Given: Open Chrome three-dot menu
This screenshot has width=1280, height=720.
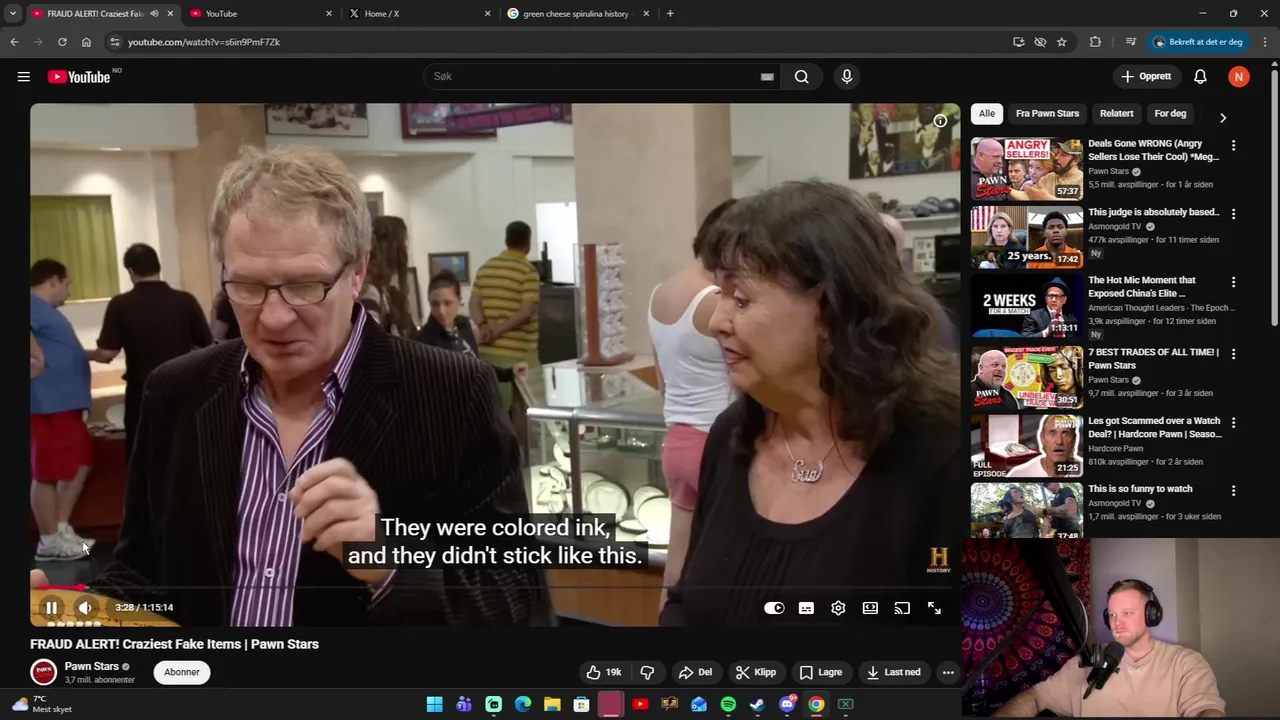Looking at the screenshot, I should [x=1265, y=42].
